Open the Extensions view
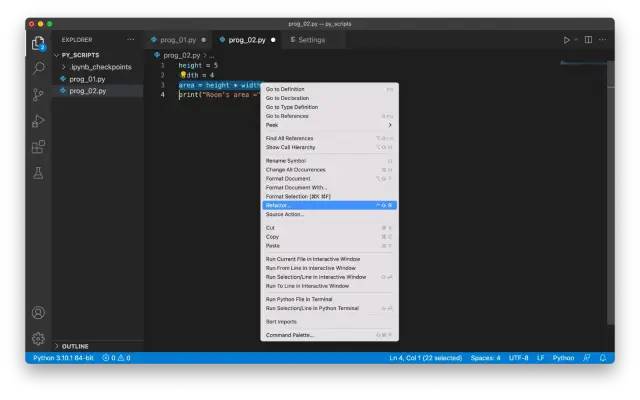Image resolution: width=640 pixels, height=400 pixels. (38, 147)
